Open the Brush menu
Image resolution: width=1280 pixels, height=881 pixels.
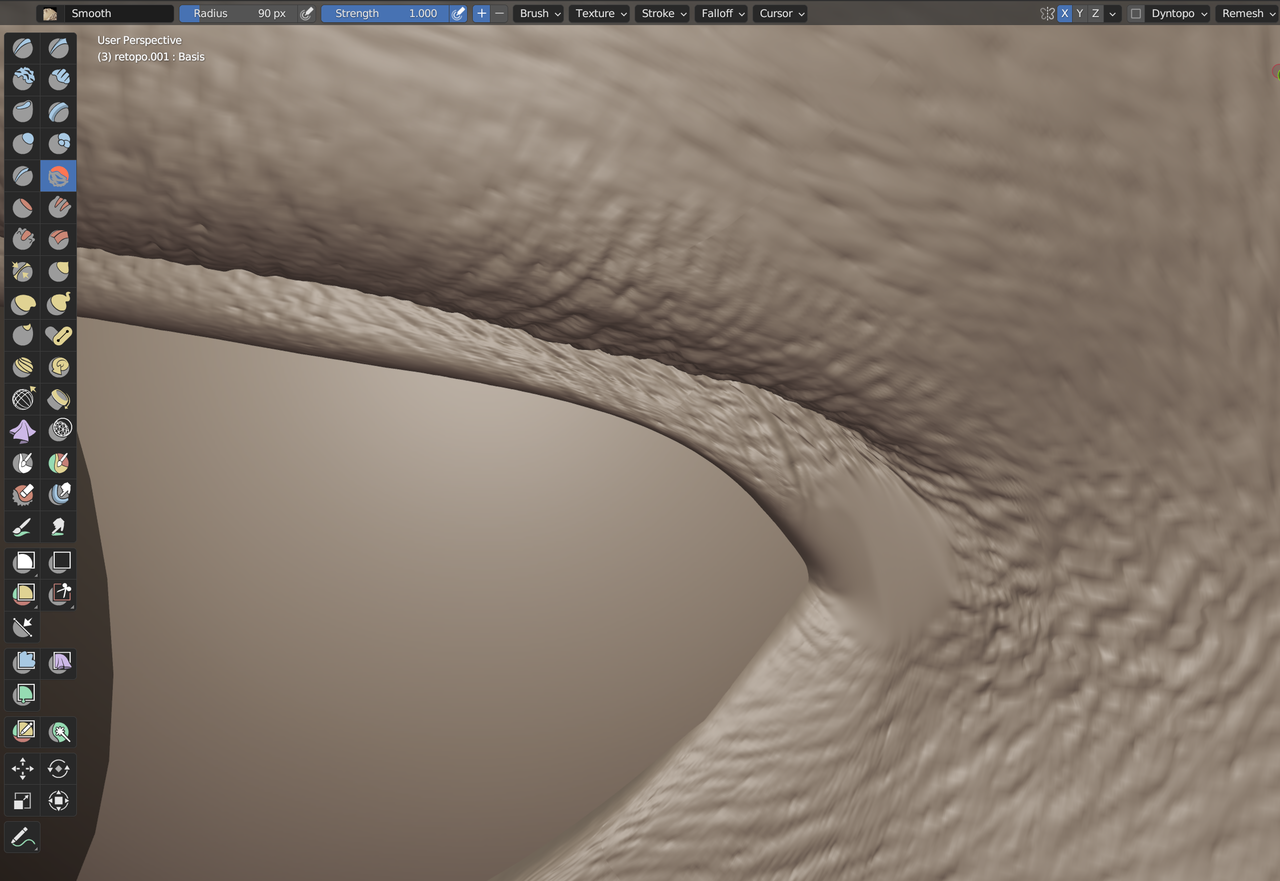(x=538, y=13)
